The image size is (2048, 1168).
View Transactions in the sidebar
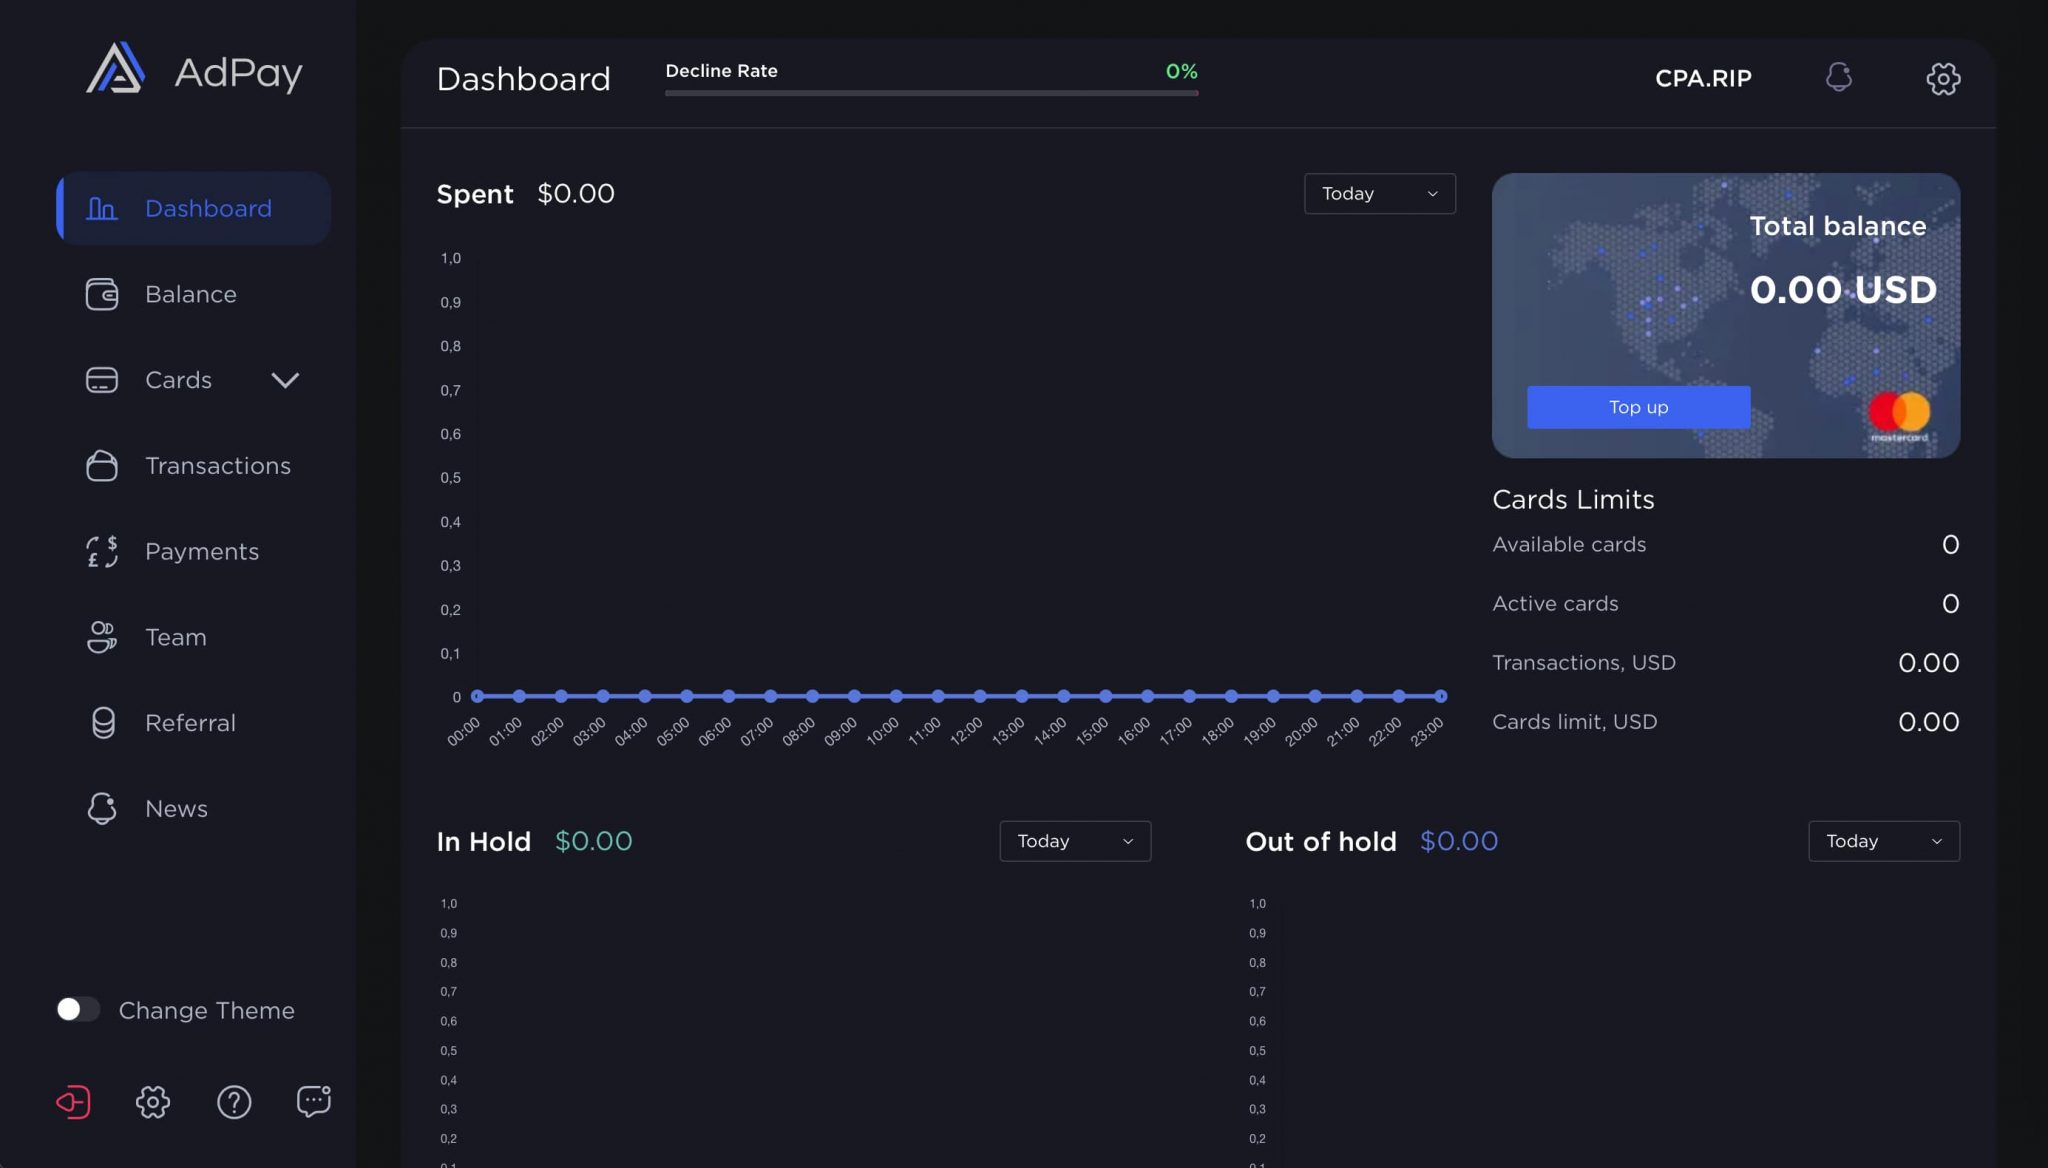[218, 466]
